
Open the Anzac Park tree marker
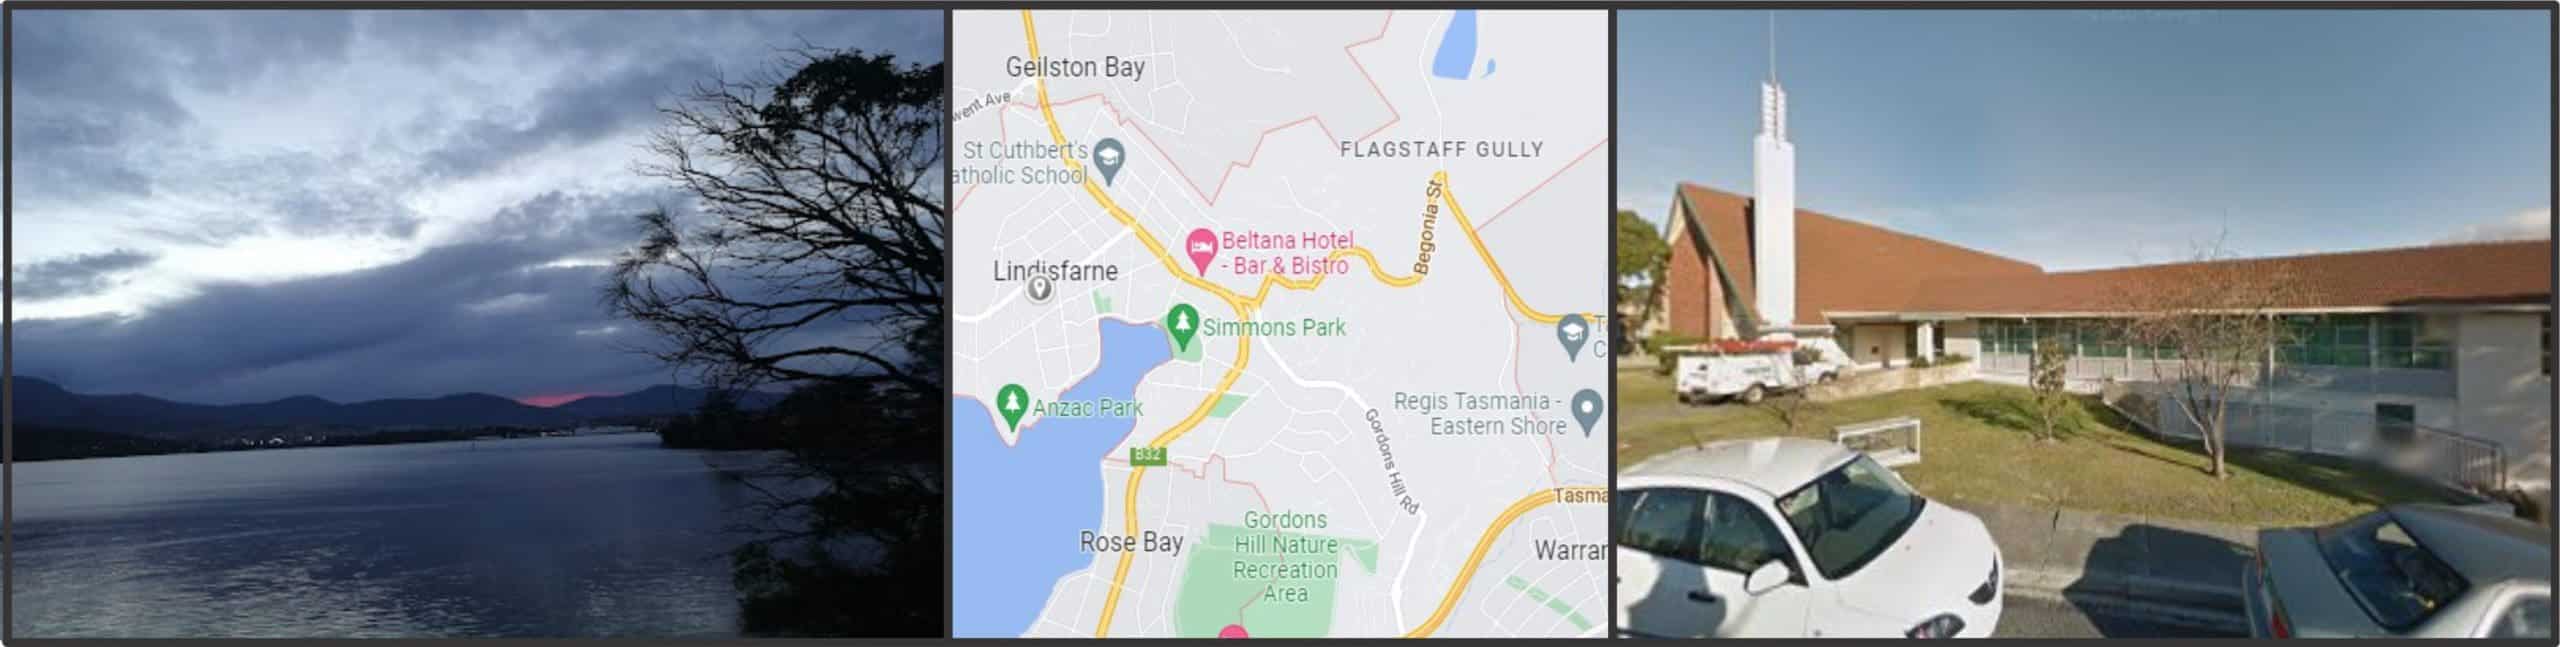1013,407
